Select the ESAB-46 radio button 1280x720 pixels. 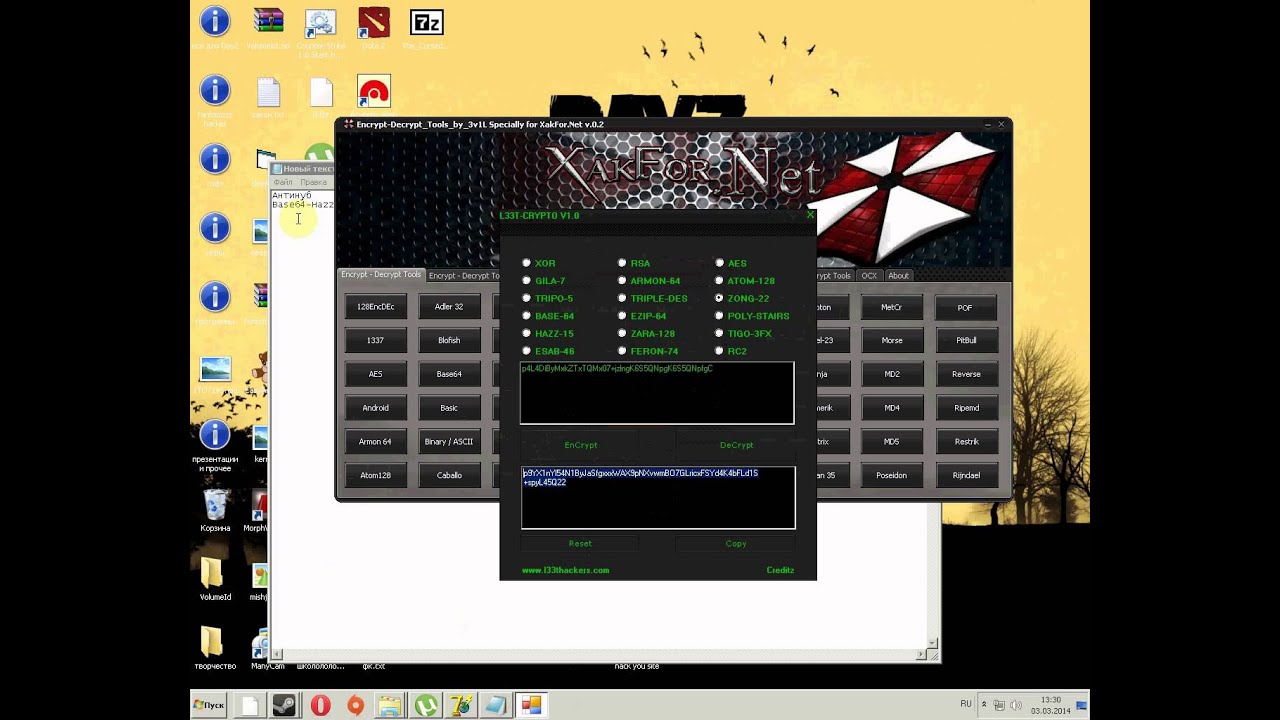[527, 351]
